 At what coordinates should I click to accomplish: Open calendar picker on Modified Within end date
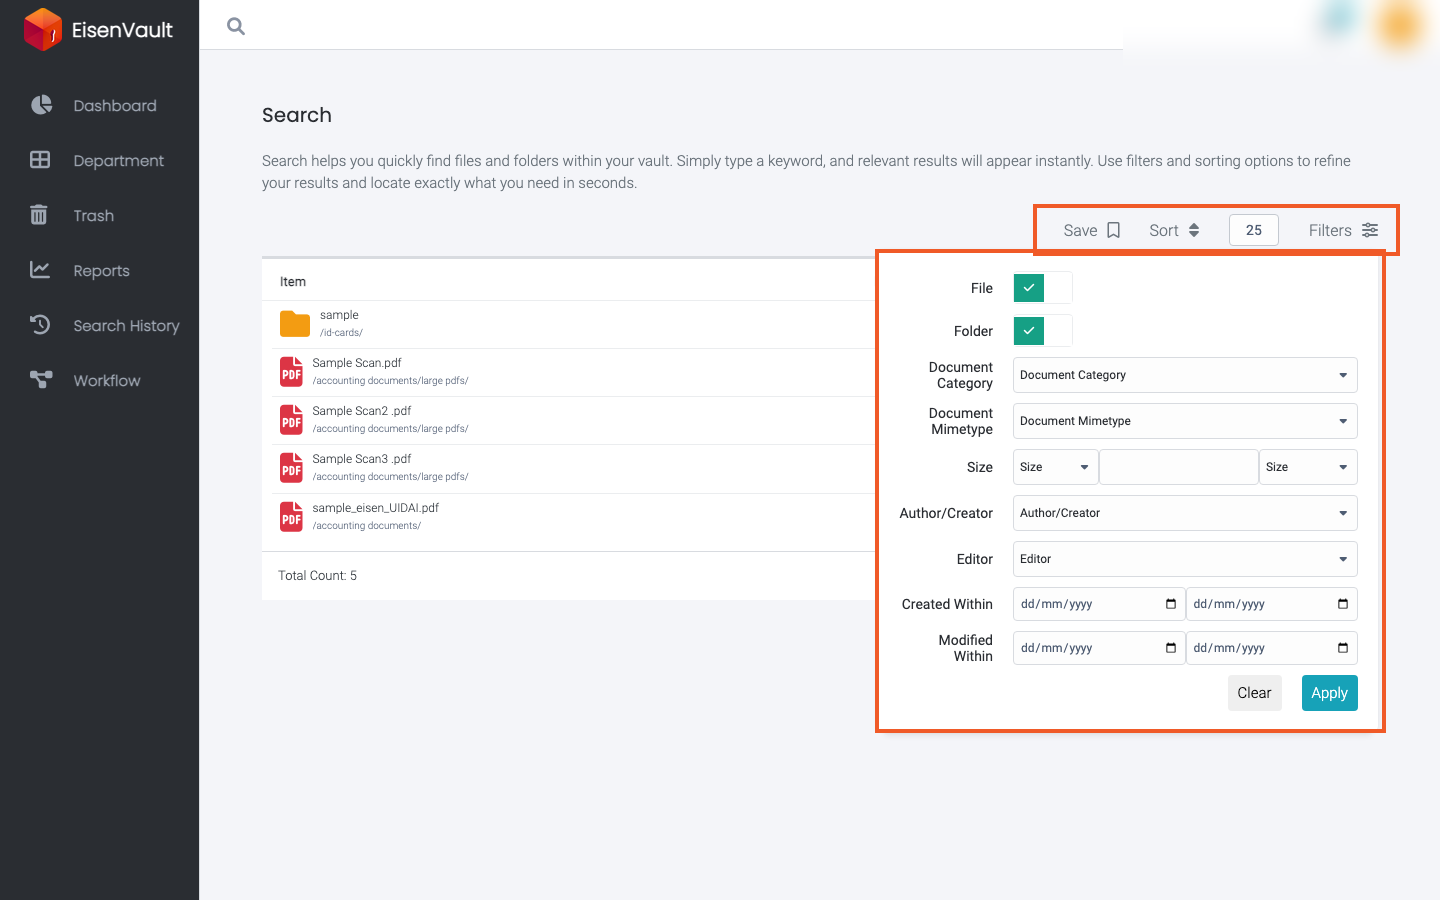point(1343,648)
